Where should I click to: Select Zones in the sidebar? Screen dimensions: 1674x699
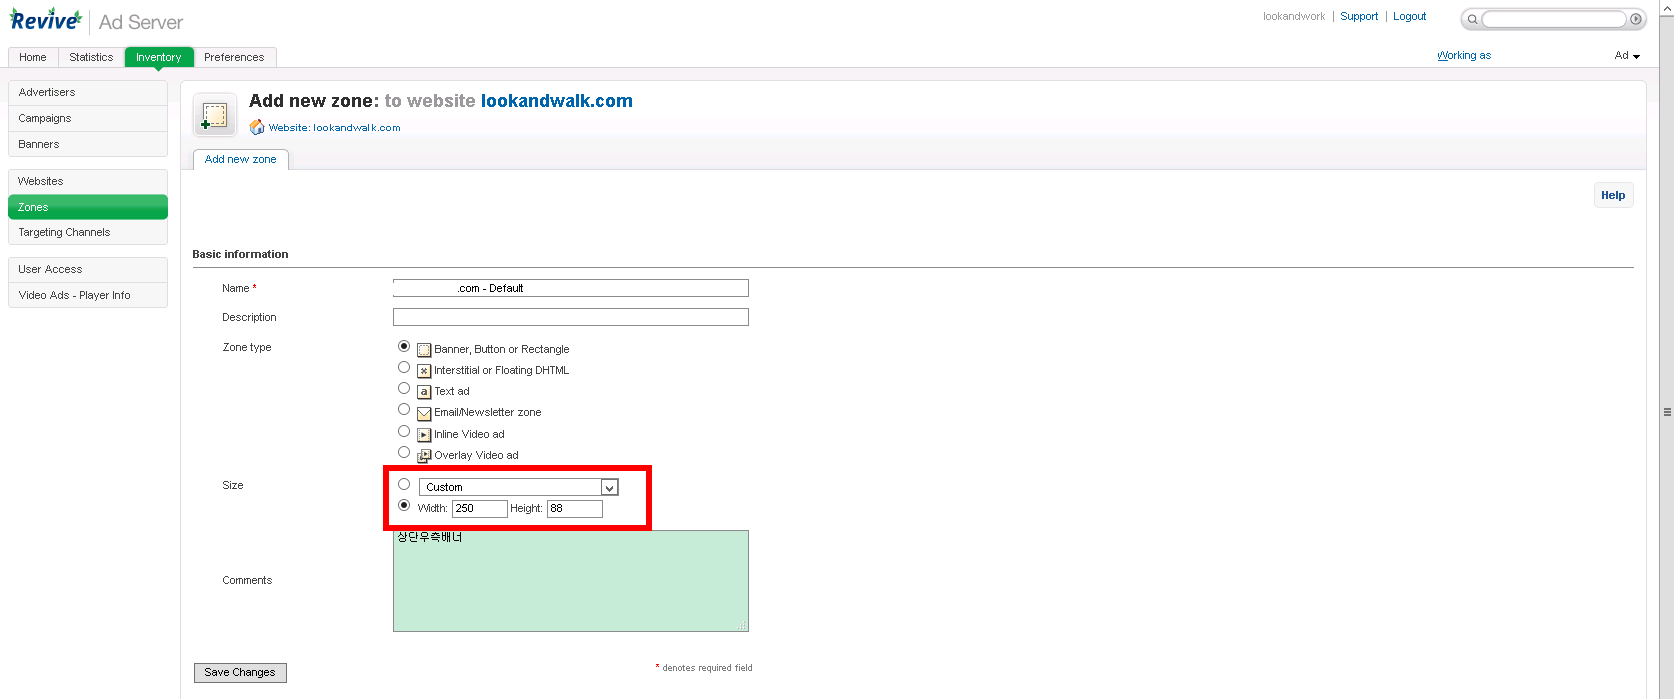tap(88, 207)
